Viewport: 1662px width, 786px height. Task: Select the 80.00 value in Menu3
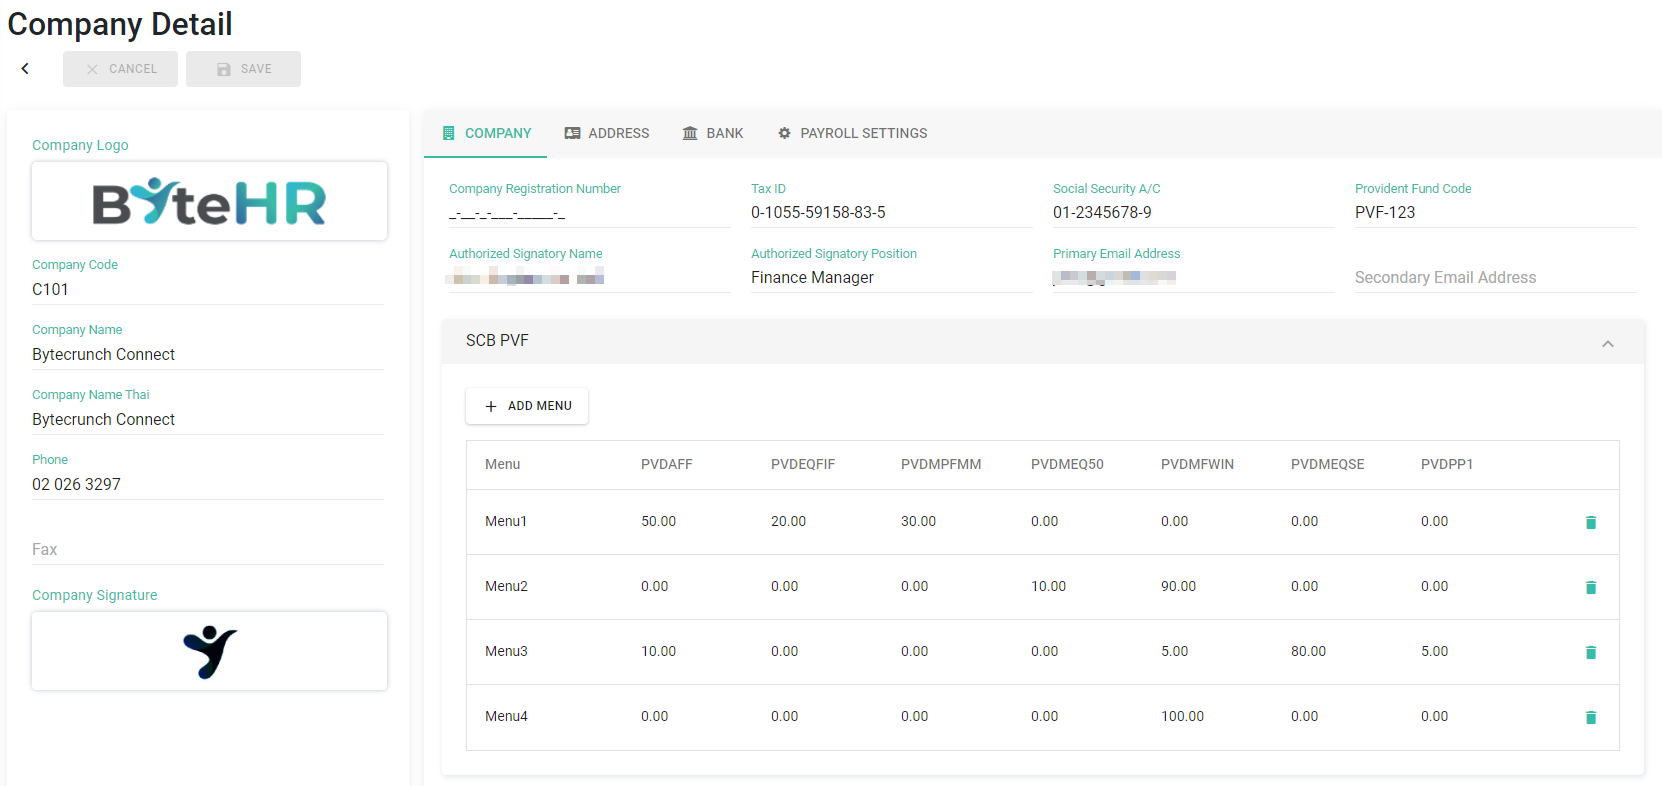1308,652
